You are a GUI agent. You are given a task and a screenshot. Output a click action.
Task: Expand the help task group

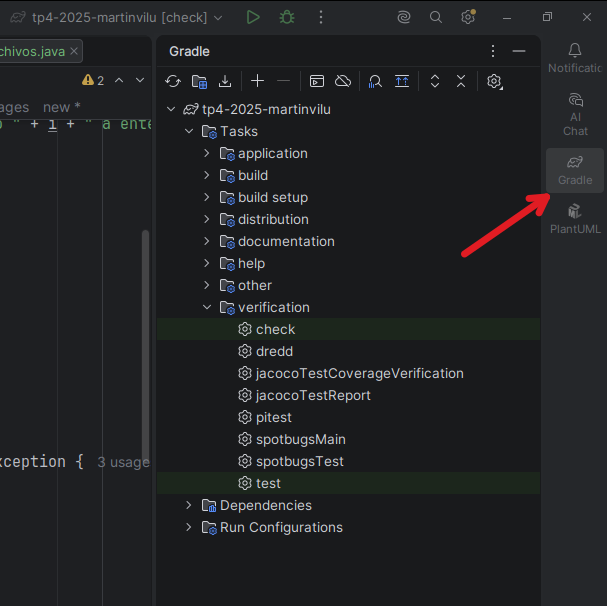[x=207, y=263]
